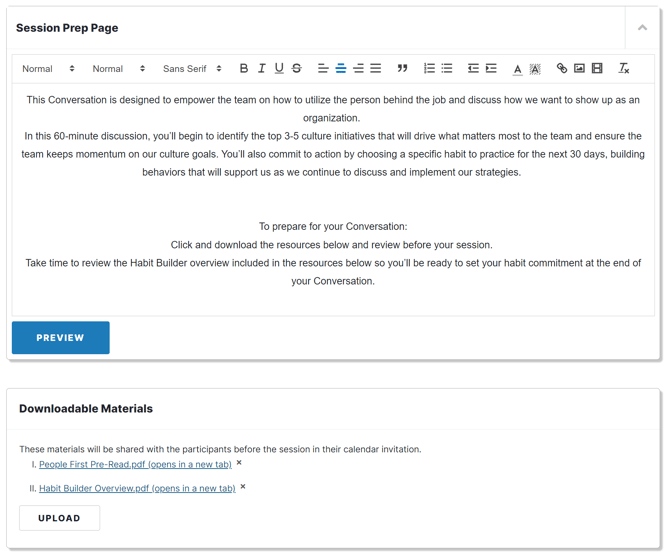Insert a video using the film icon
Screen dimensions: 670x556
597,69
